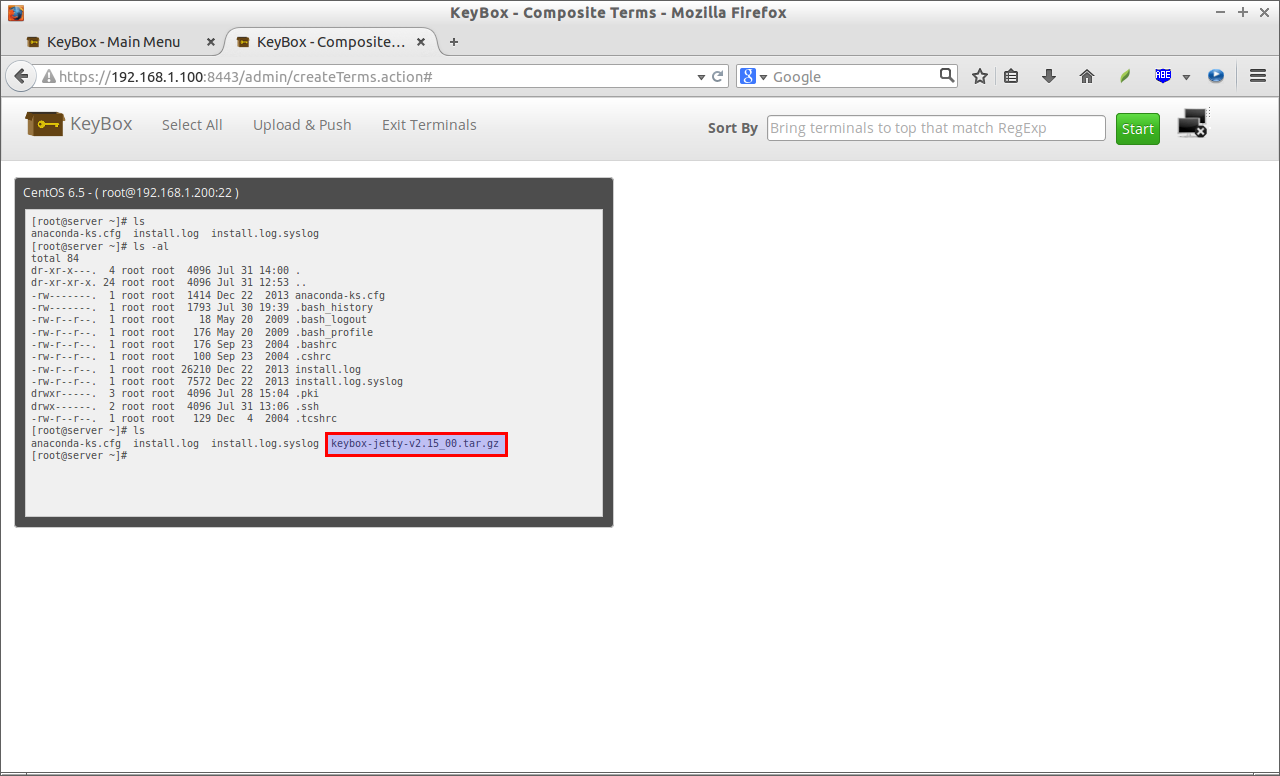Click the green leaf extension icon
The width and height of the screenshot is (1280, 776).
point(1124,76)
